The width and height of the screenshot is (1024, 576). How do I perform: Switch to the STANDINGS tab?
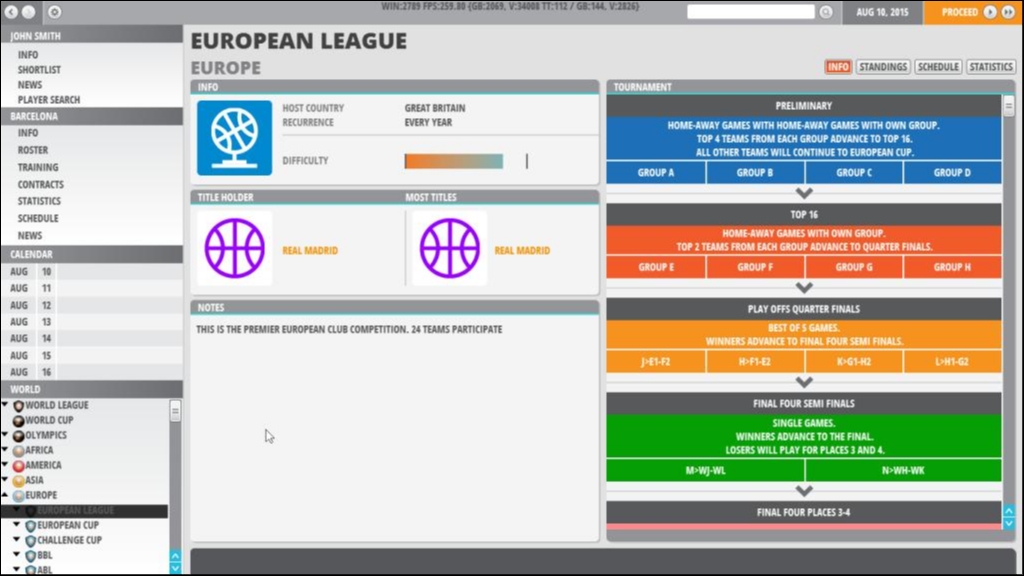click(x=884, y=66)
